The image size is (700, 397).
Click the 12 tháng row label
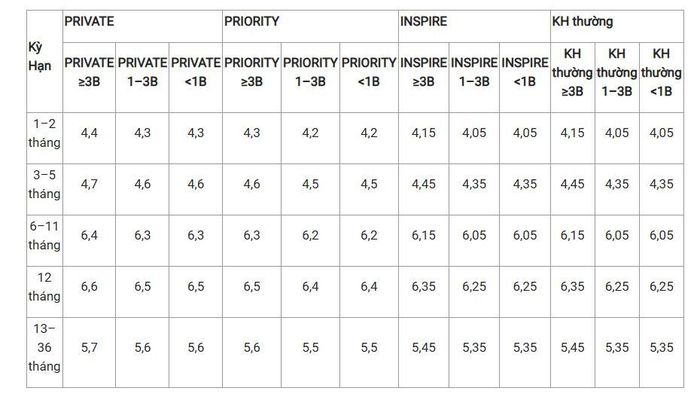pos(45,292)
